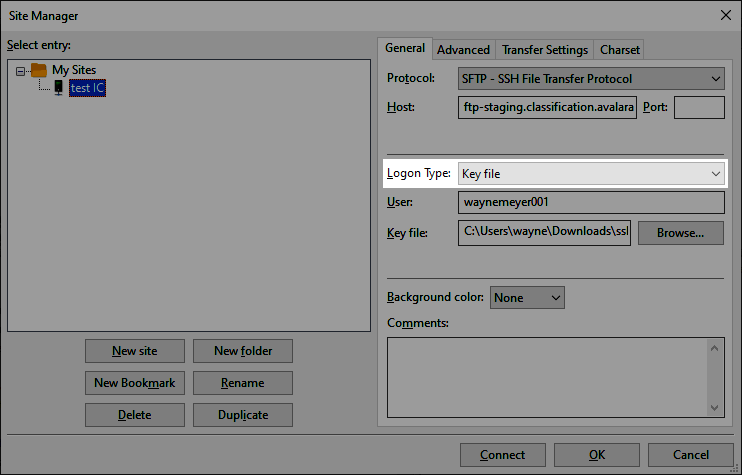
Task: Switch to the Advanced tab
Action: point(463,49)
